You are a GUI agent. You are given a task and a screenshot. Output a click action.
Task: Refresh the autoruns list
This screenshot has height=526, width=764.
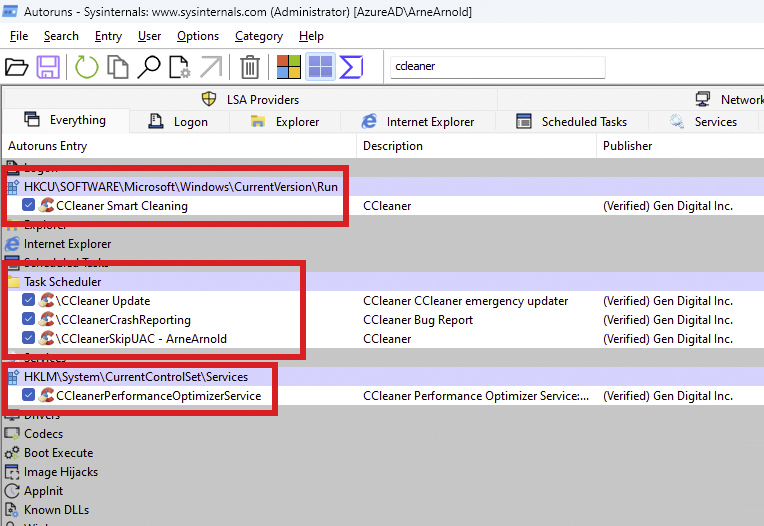pos(86,67)
